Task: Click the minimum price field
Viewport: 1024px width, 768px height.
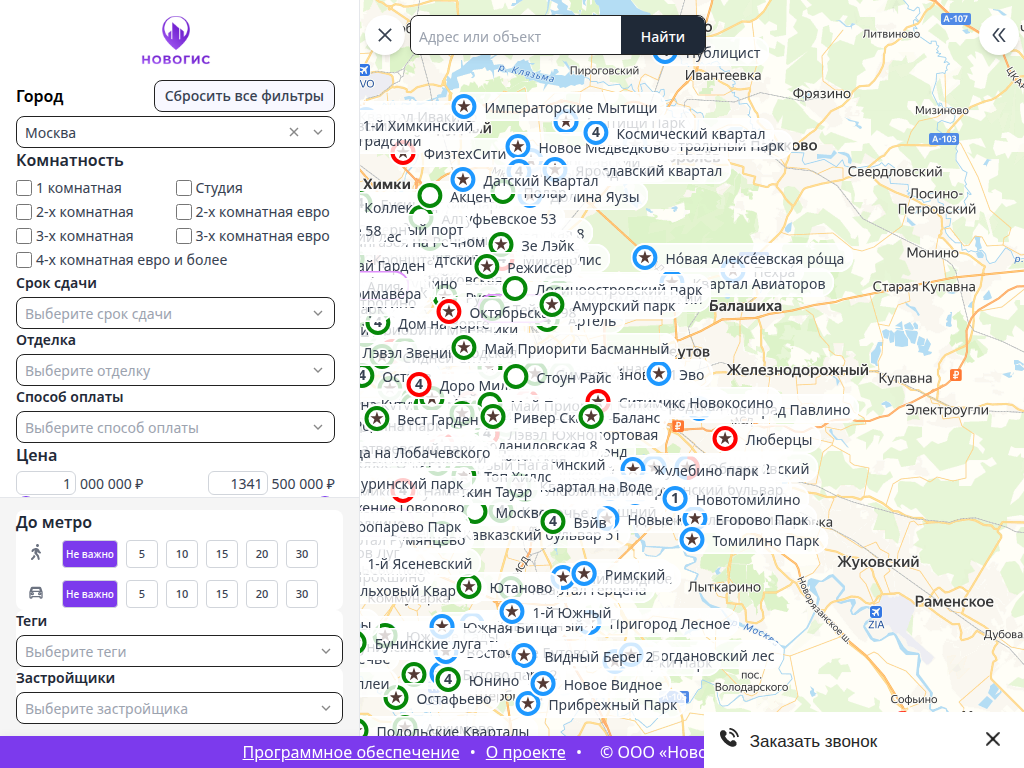Action: pos(46,484)
